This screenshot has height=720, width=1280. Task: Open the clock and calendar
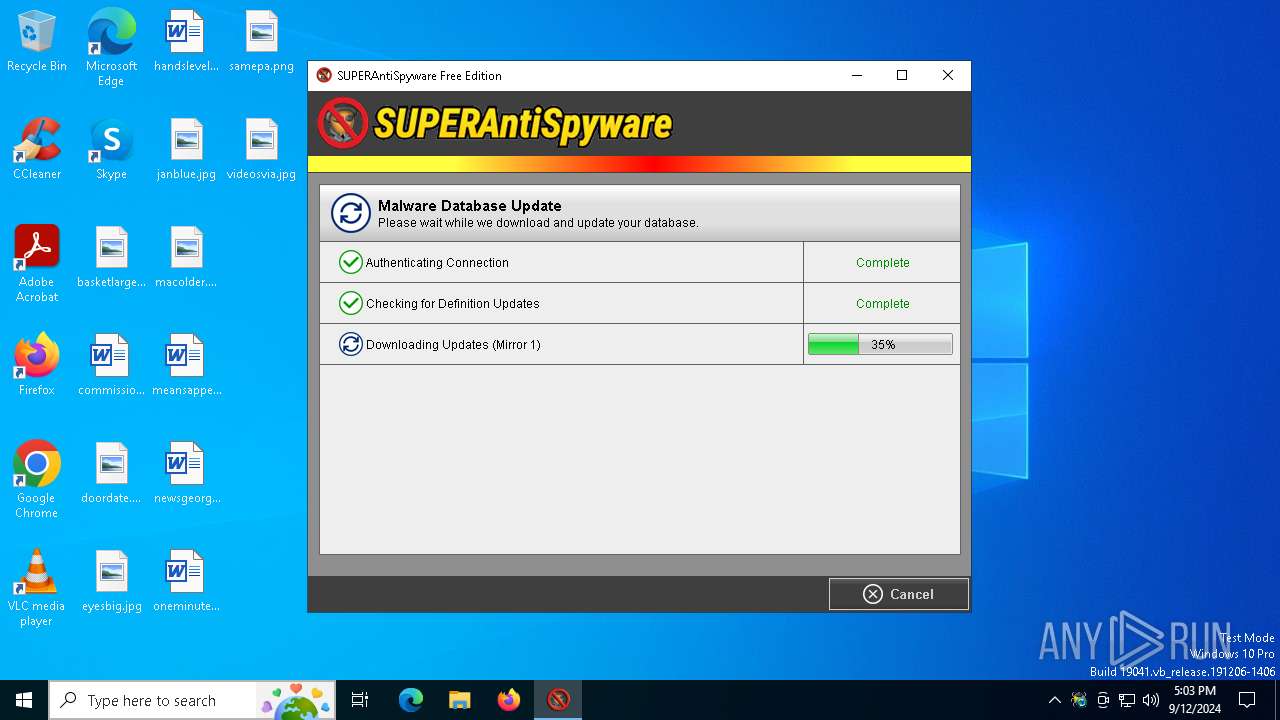tap(1194, 700)
